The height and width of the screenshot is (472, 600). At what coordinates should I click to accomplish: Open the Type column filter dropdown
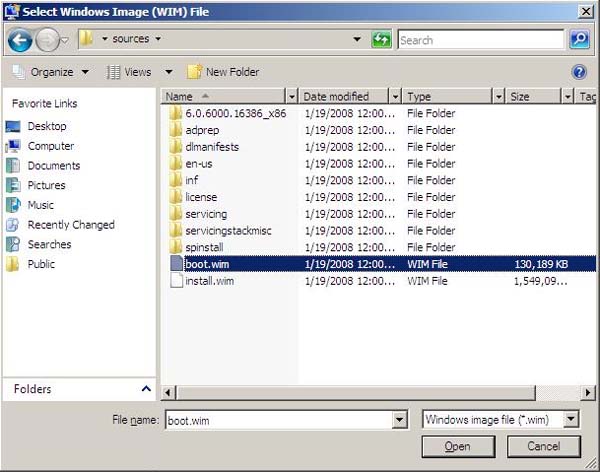pyautogui.click(x=499, y=96)
